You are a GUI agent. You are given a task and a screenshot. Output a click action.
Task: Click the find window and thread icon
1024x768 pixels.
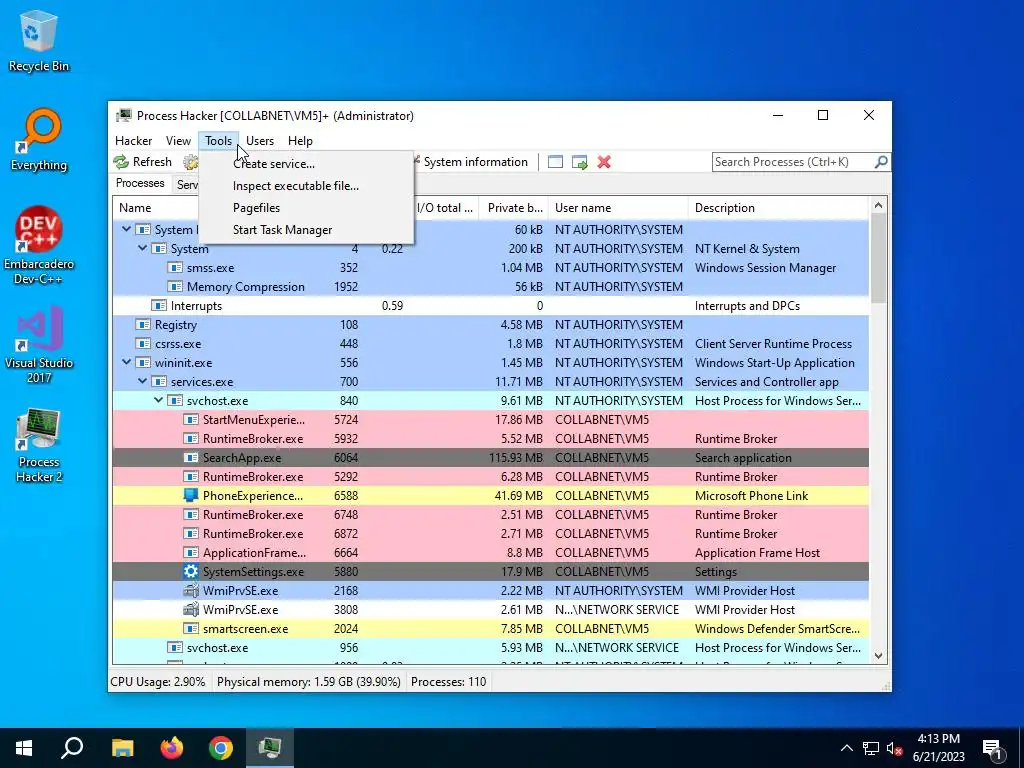579,162
